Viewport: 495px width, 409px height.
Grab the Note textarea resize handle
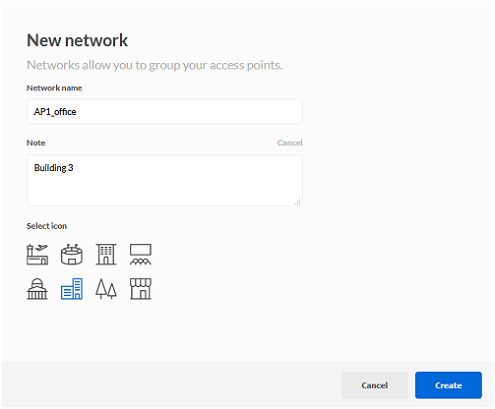click(x=298, y=202)
